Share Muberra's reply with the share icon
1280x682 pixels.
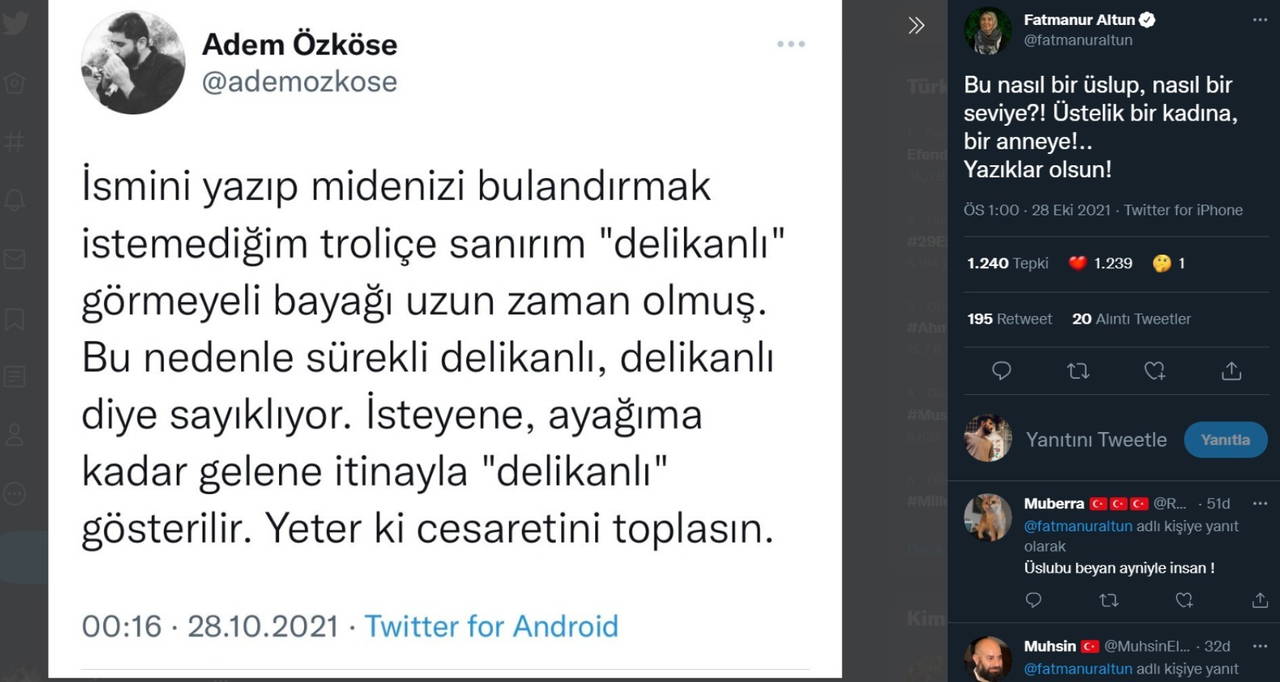(x=1260, y=600)
